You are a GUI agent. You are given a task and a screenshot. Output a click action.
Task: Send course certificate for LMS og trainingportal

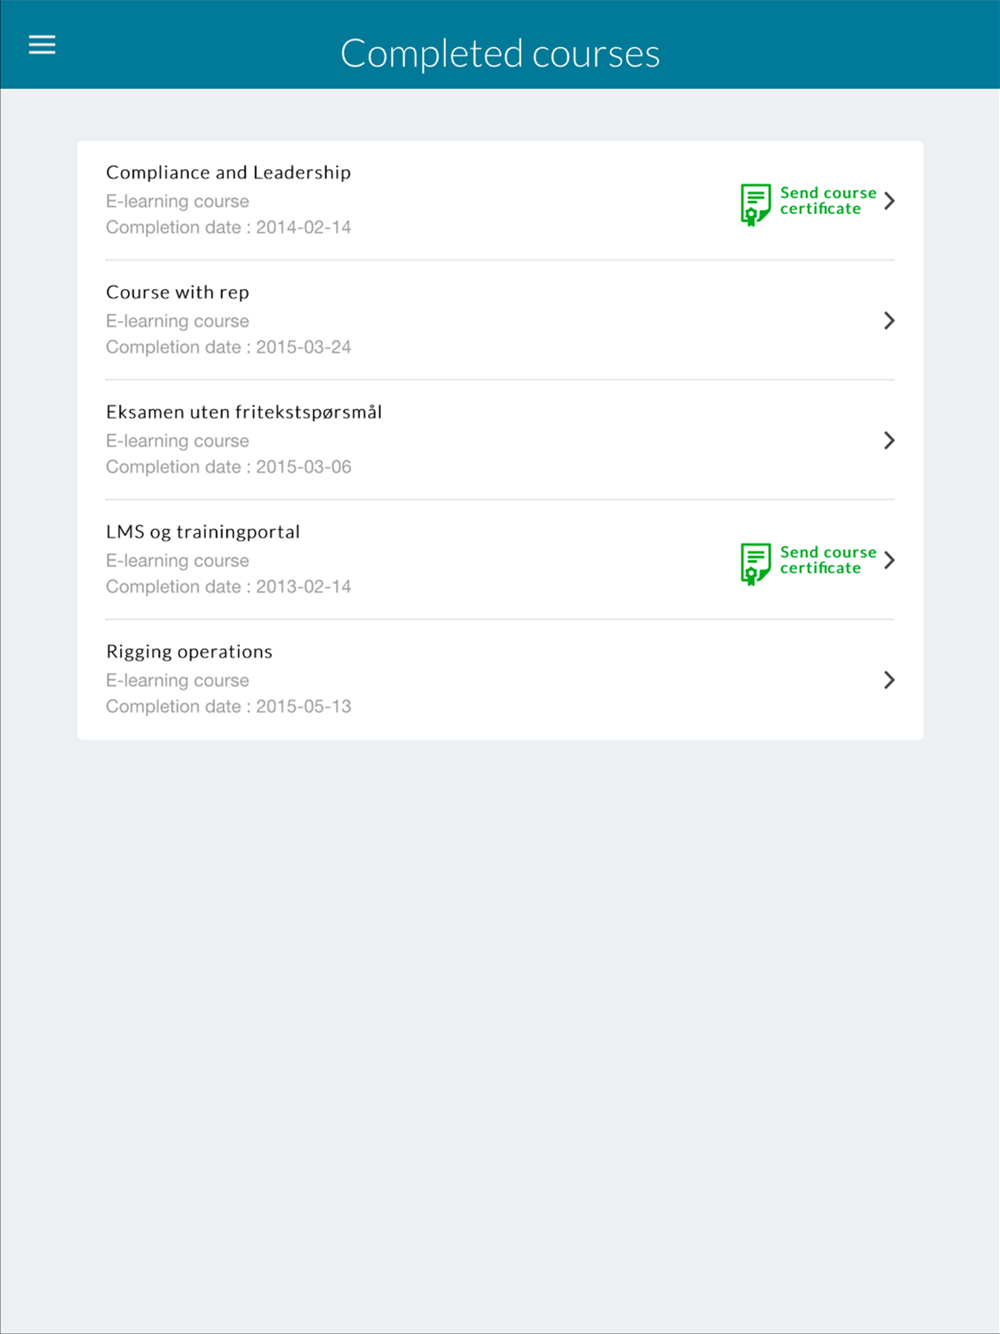pyautogui.click(x=827, y=560)
